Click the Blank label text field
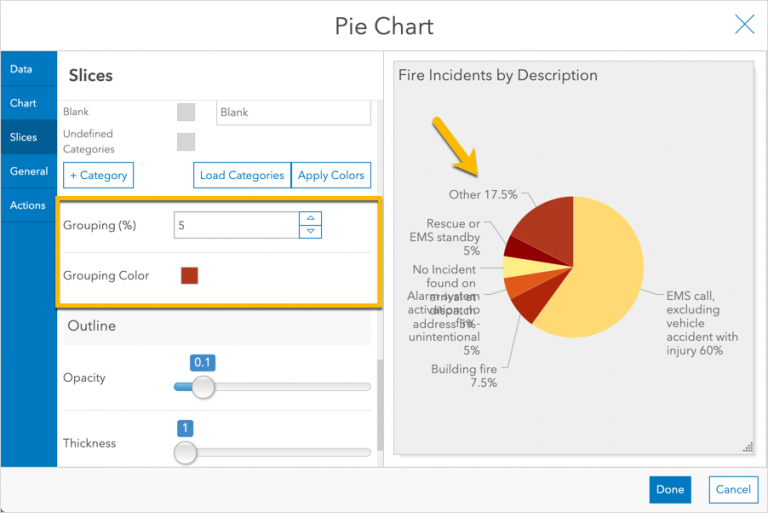 tap(293, 112)
